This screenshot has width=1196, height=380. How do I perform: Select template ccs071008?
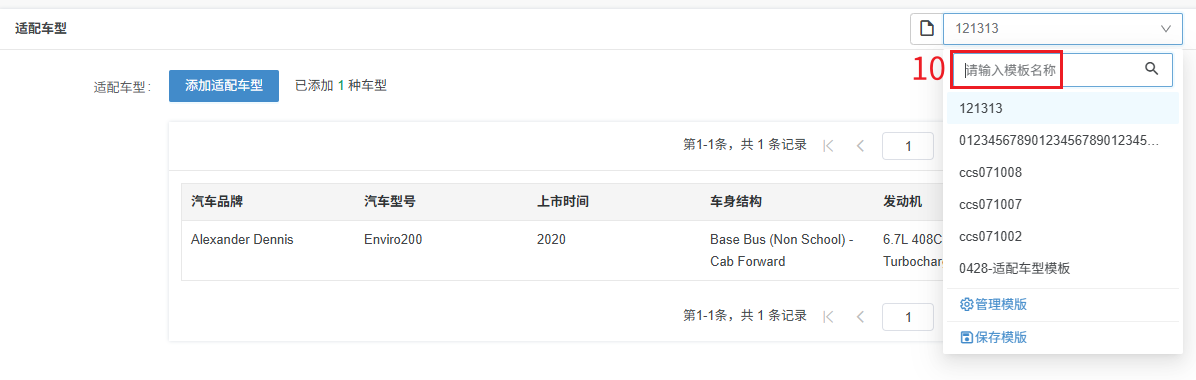pos(1063,172)
